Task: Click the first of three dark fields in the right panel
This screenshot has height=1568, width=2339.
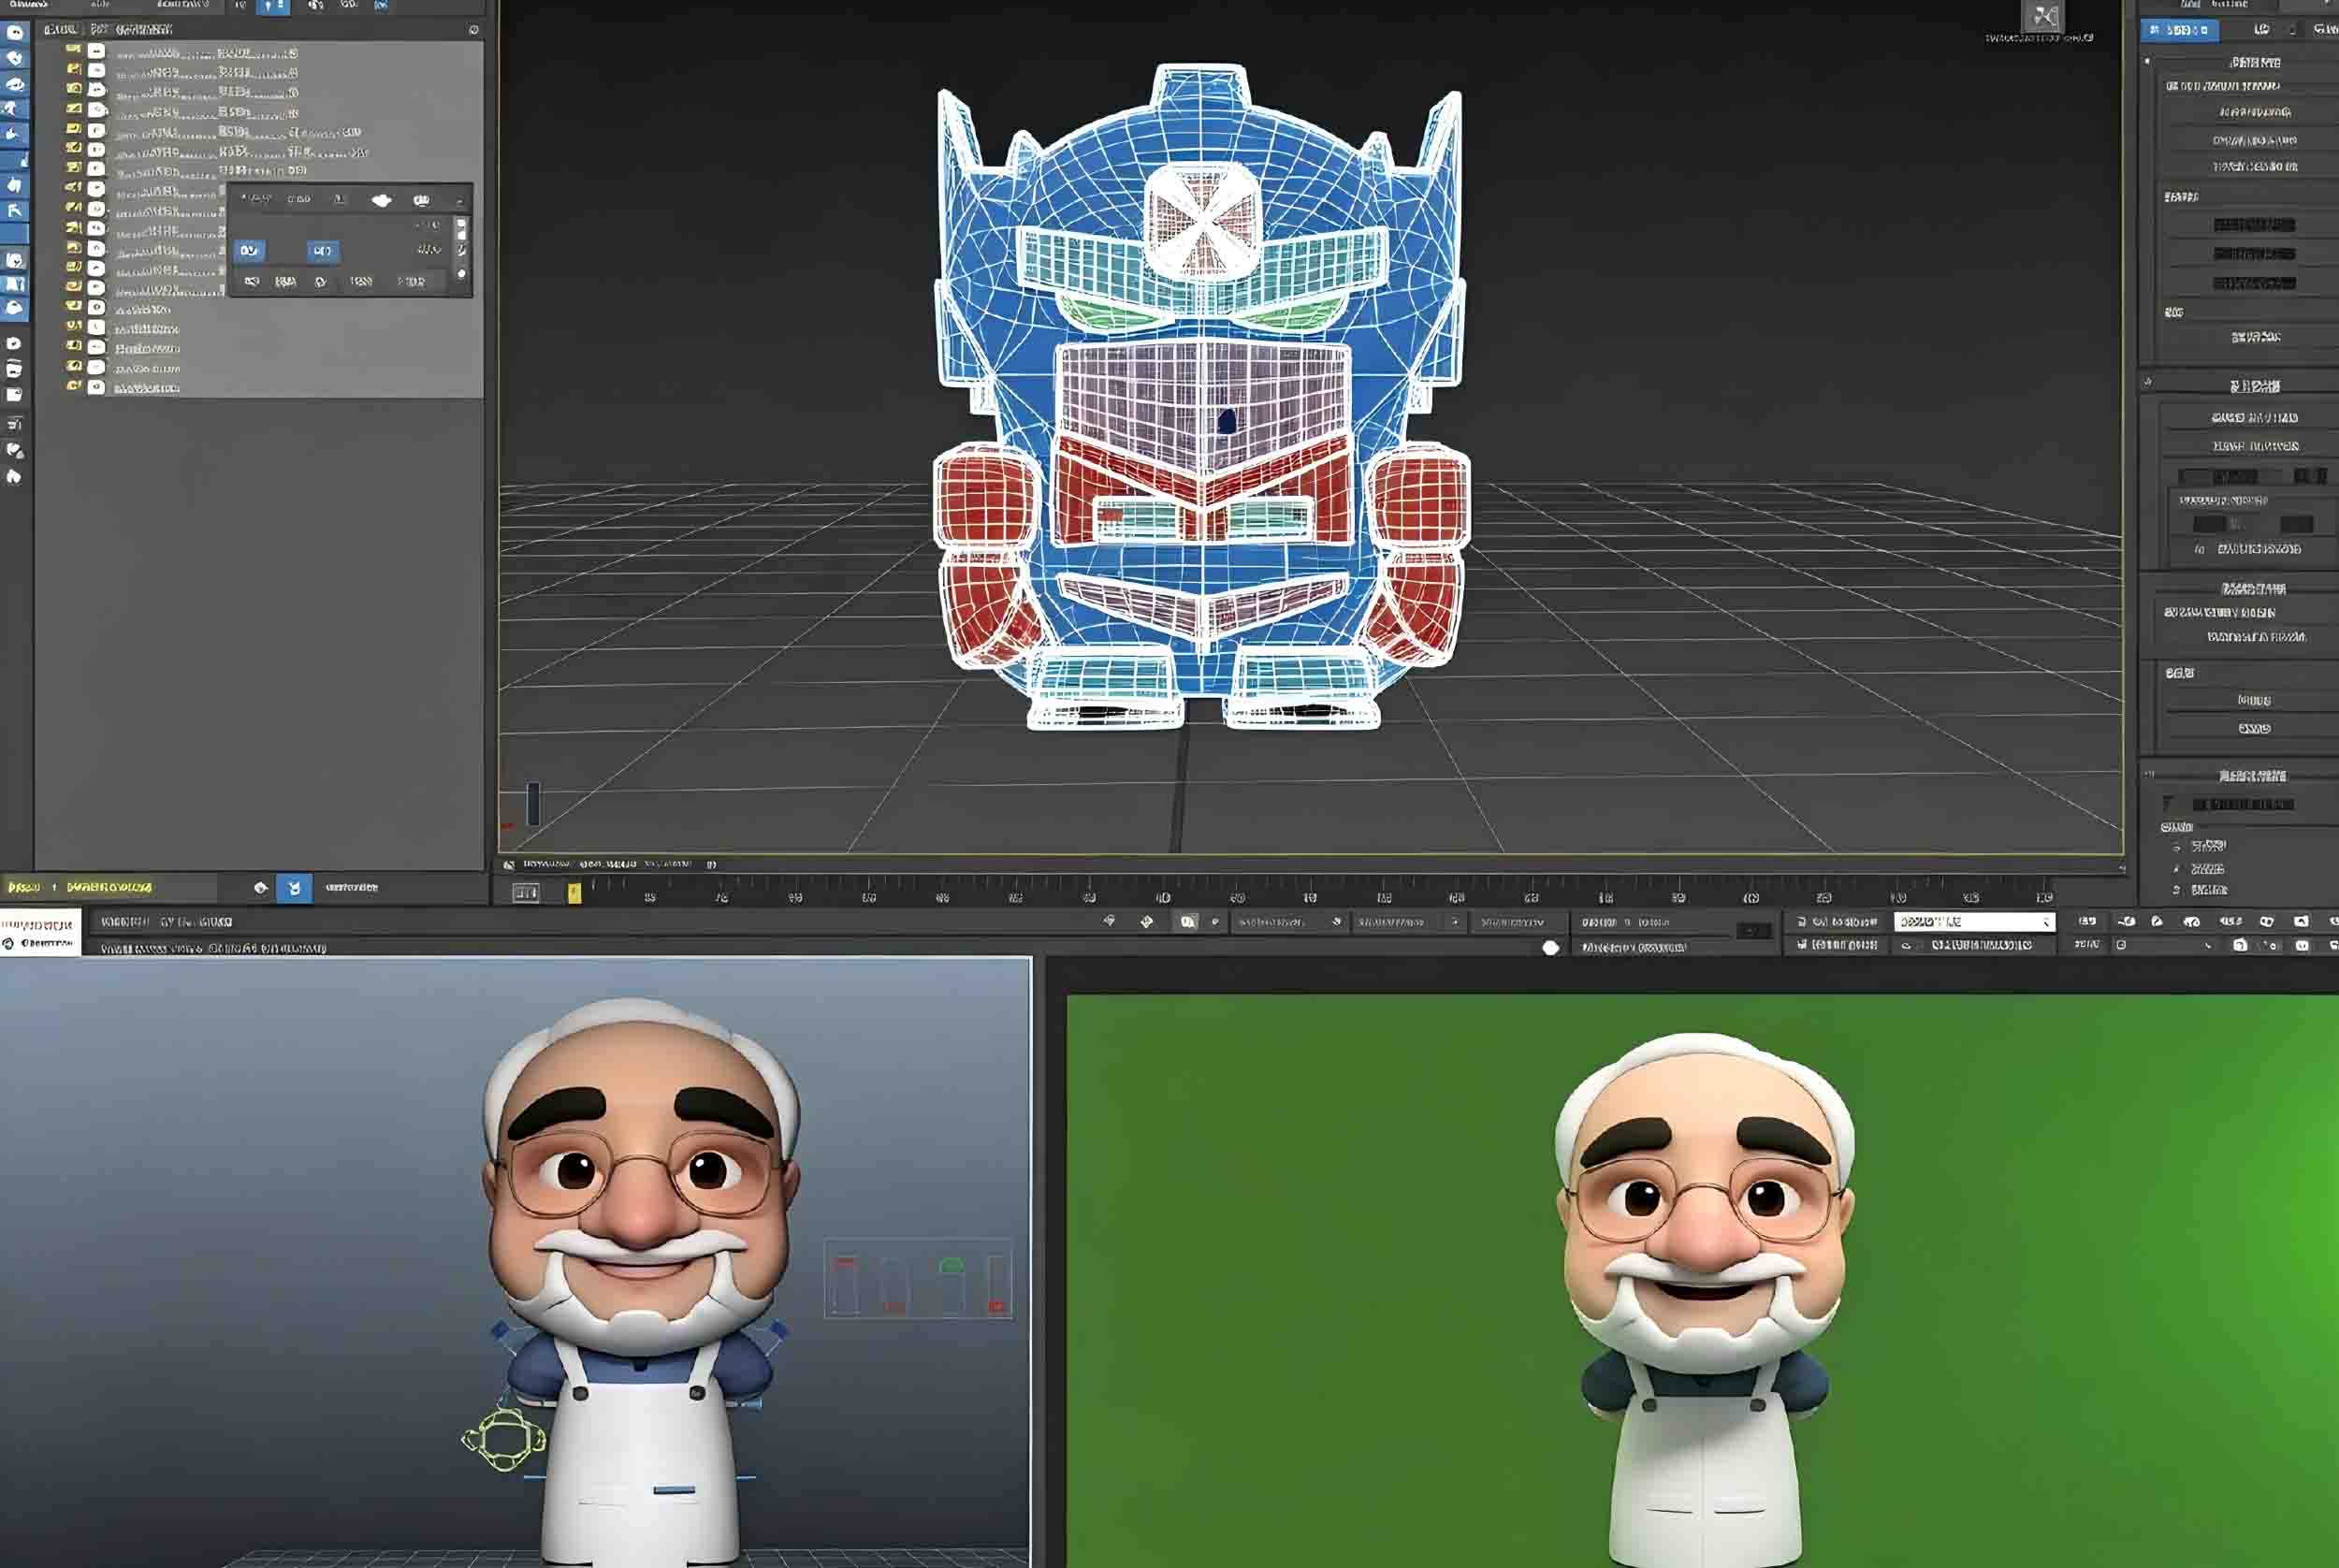Action: tap(2254, 225)
